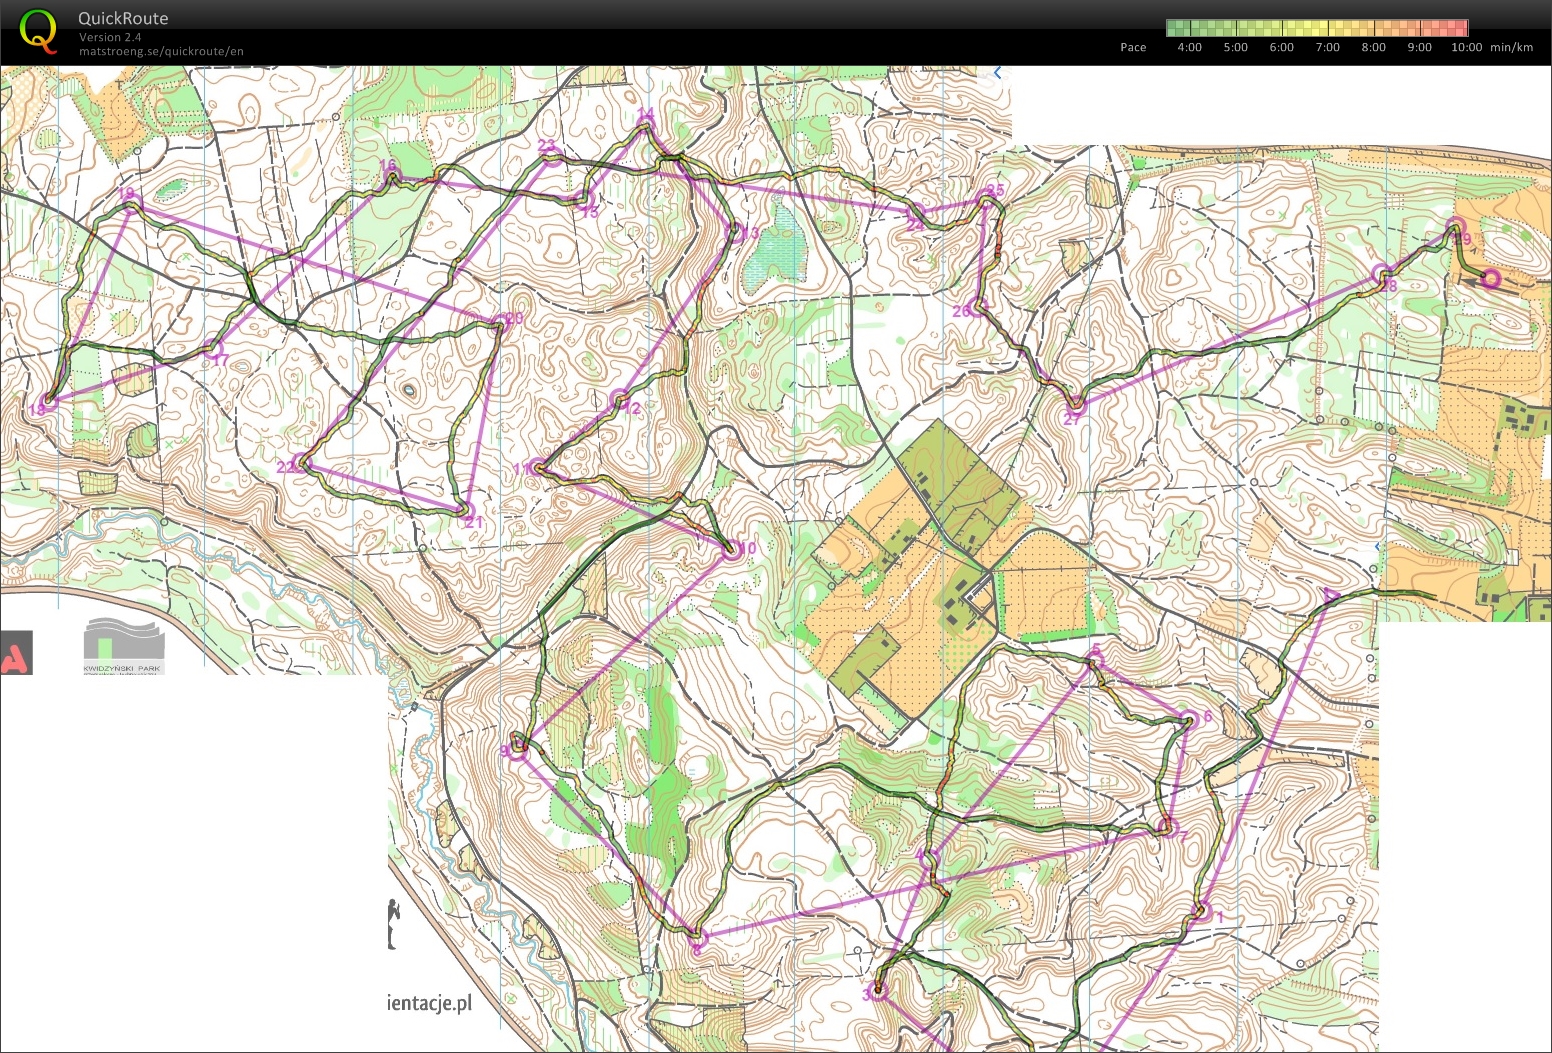1552x1053 pixels.
Task: Click the Version 2.4 label
Action: click(110, 37)
